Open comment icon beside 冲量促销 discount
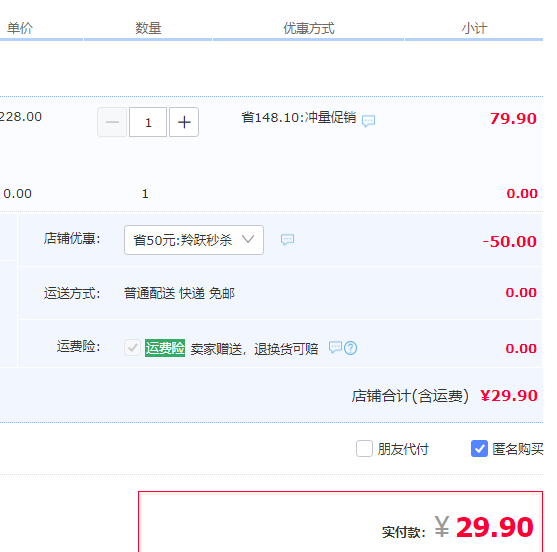 pos(368,121)
